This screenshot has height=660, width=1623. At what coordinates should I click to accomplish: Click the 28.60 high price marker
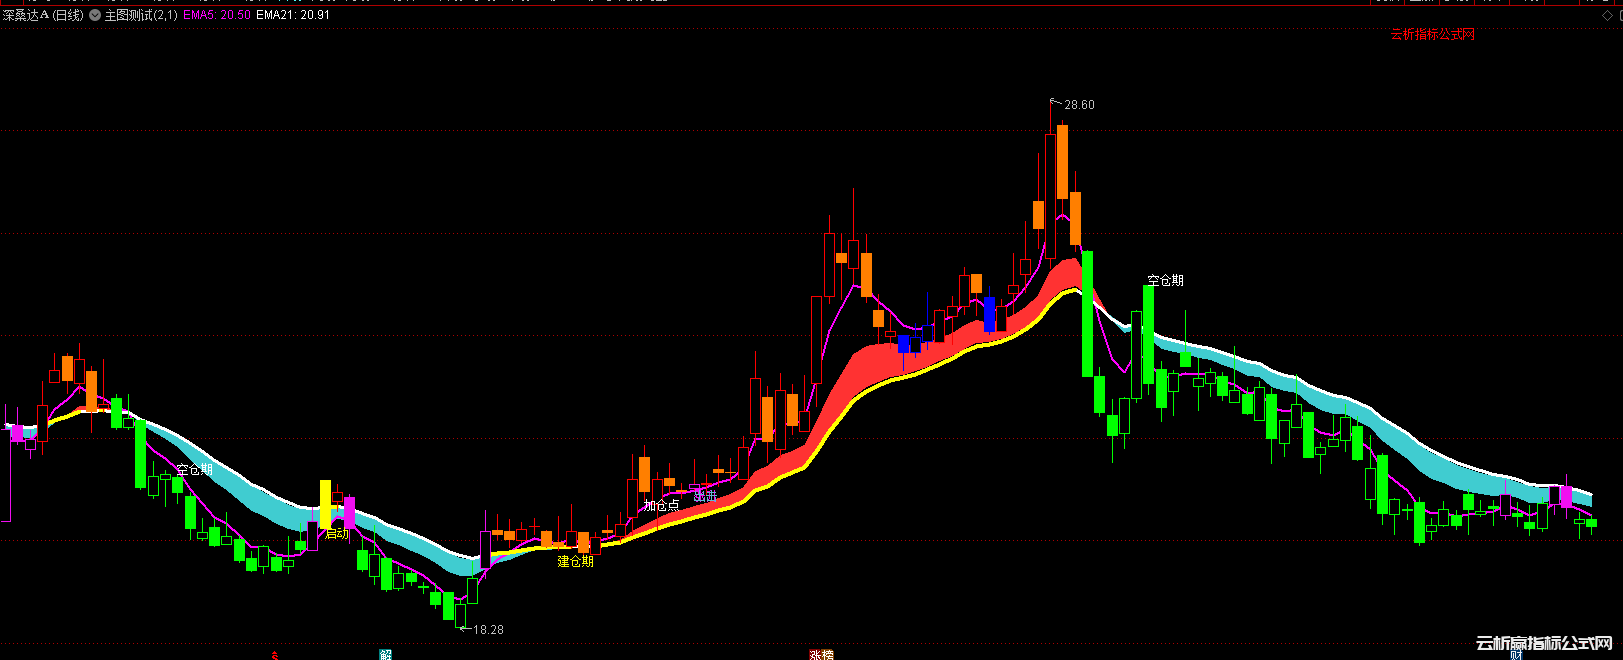coord(1079,105)
